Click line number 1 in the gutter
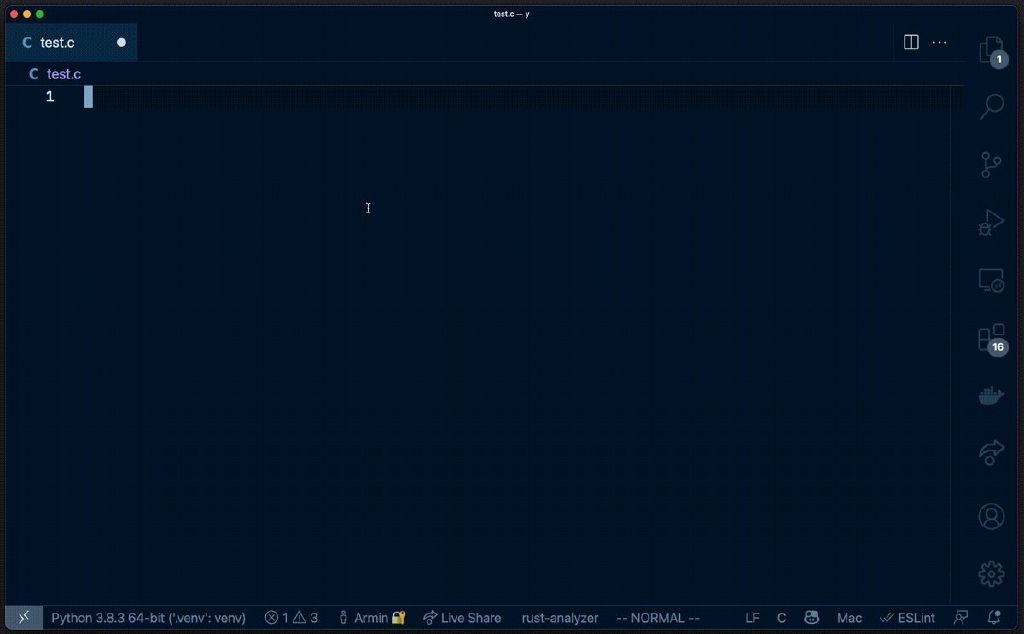 coord(50,97)
